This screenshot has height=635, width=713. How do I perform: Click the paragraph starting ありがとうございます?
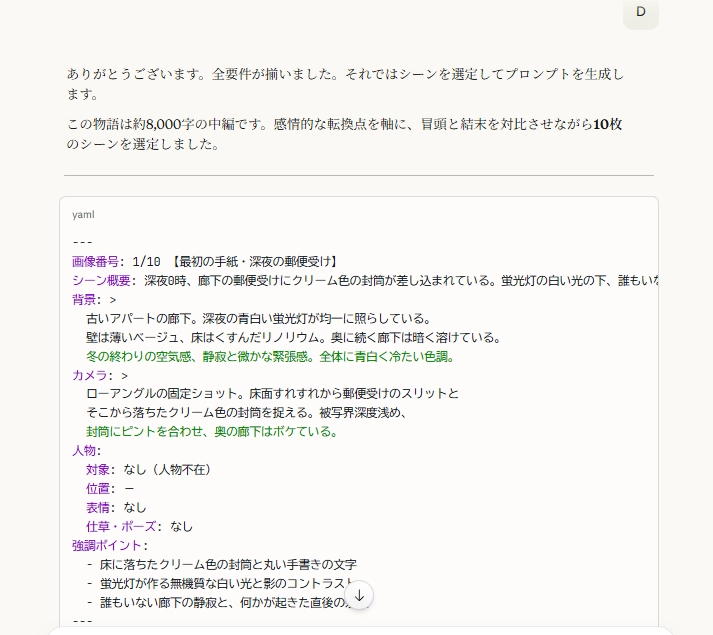[346, 84]
